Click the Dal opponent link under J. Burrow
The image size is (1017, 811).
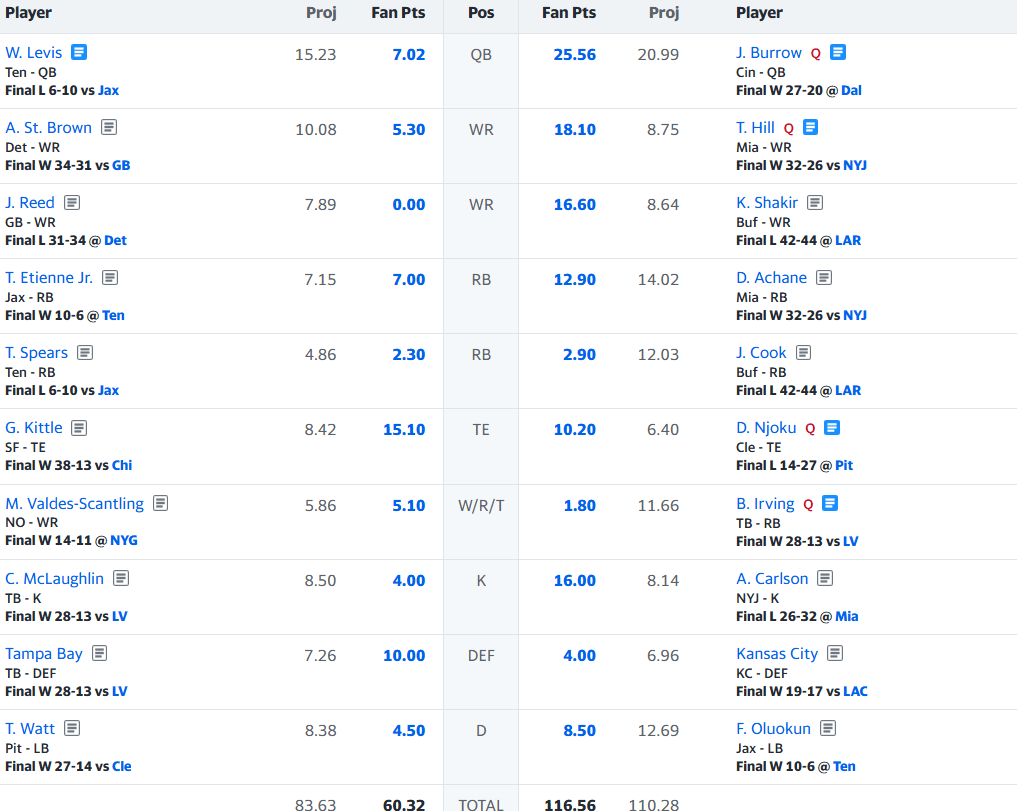(x=851, y=90)
